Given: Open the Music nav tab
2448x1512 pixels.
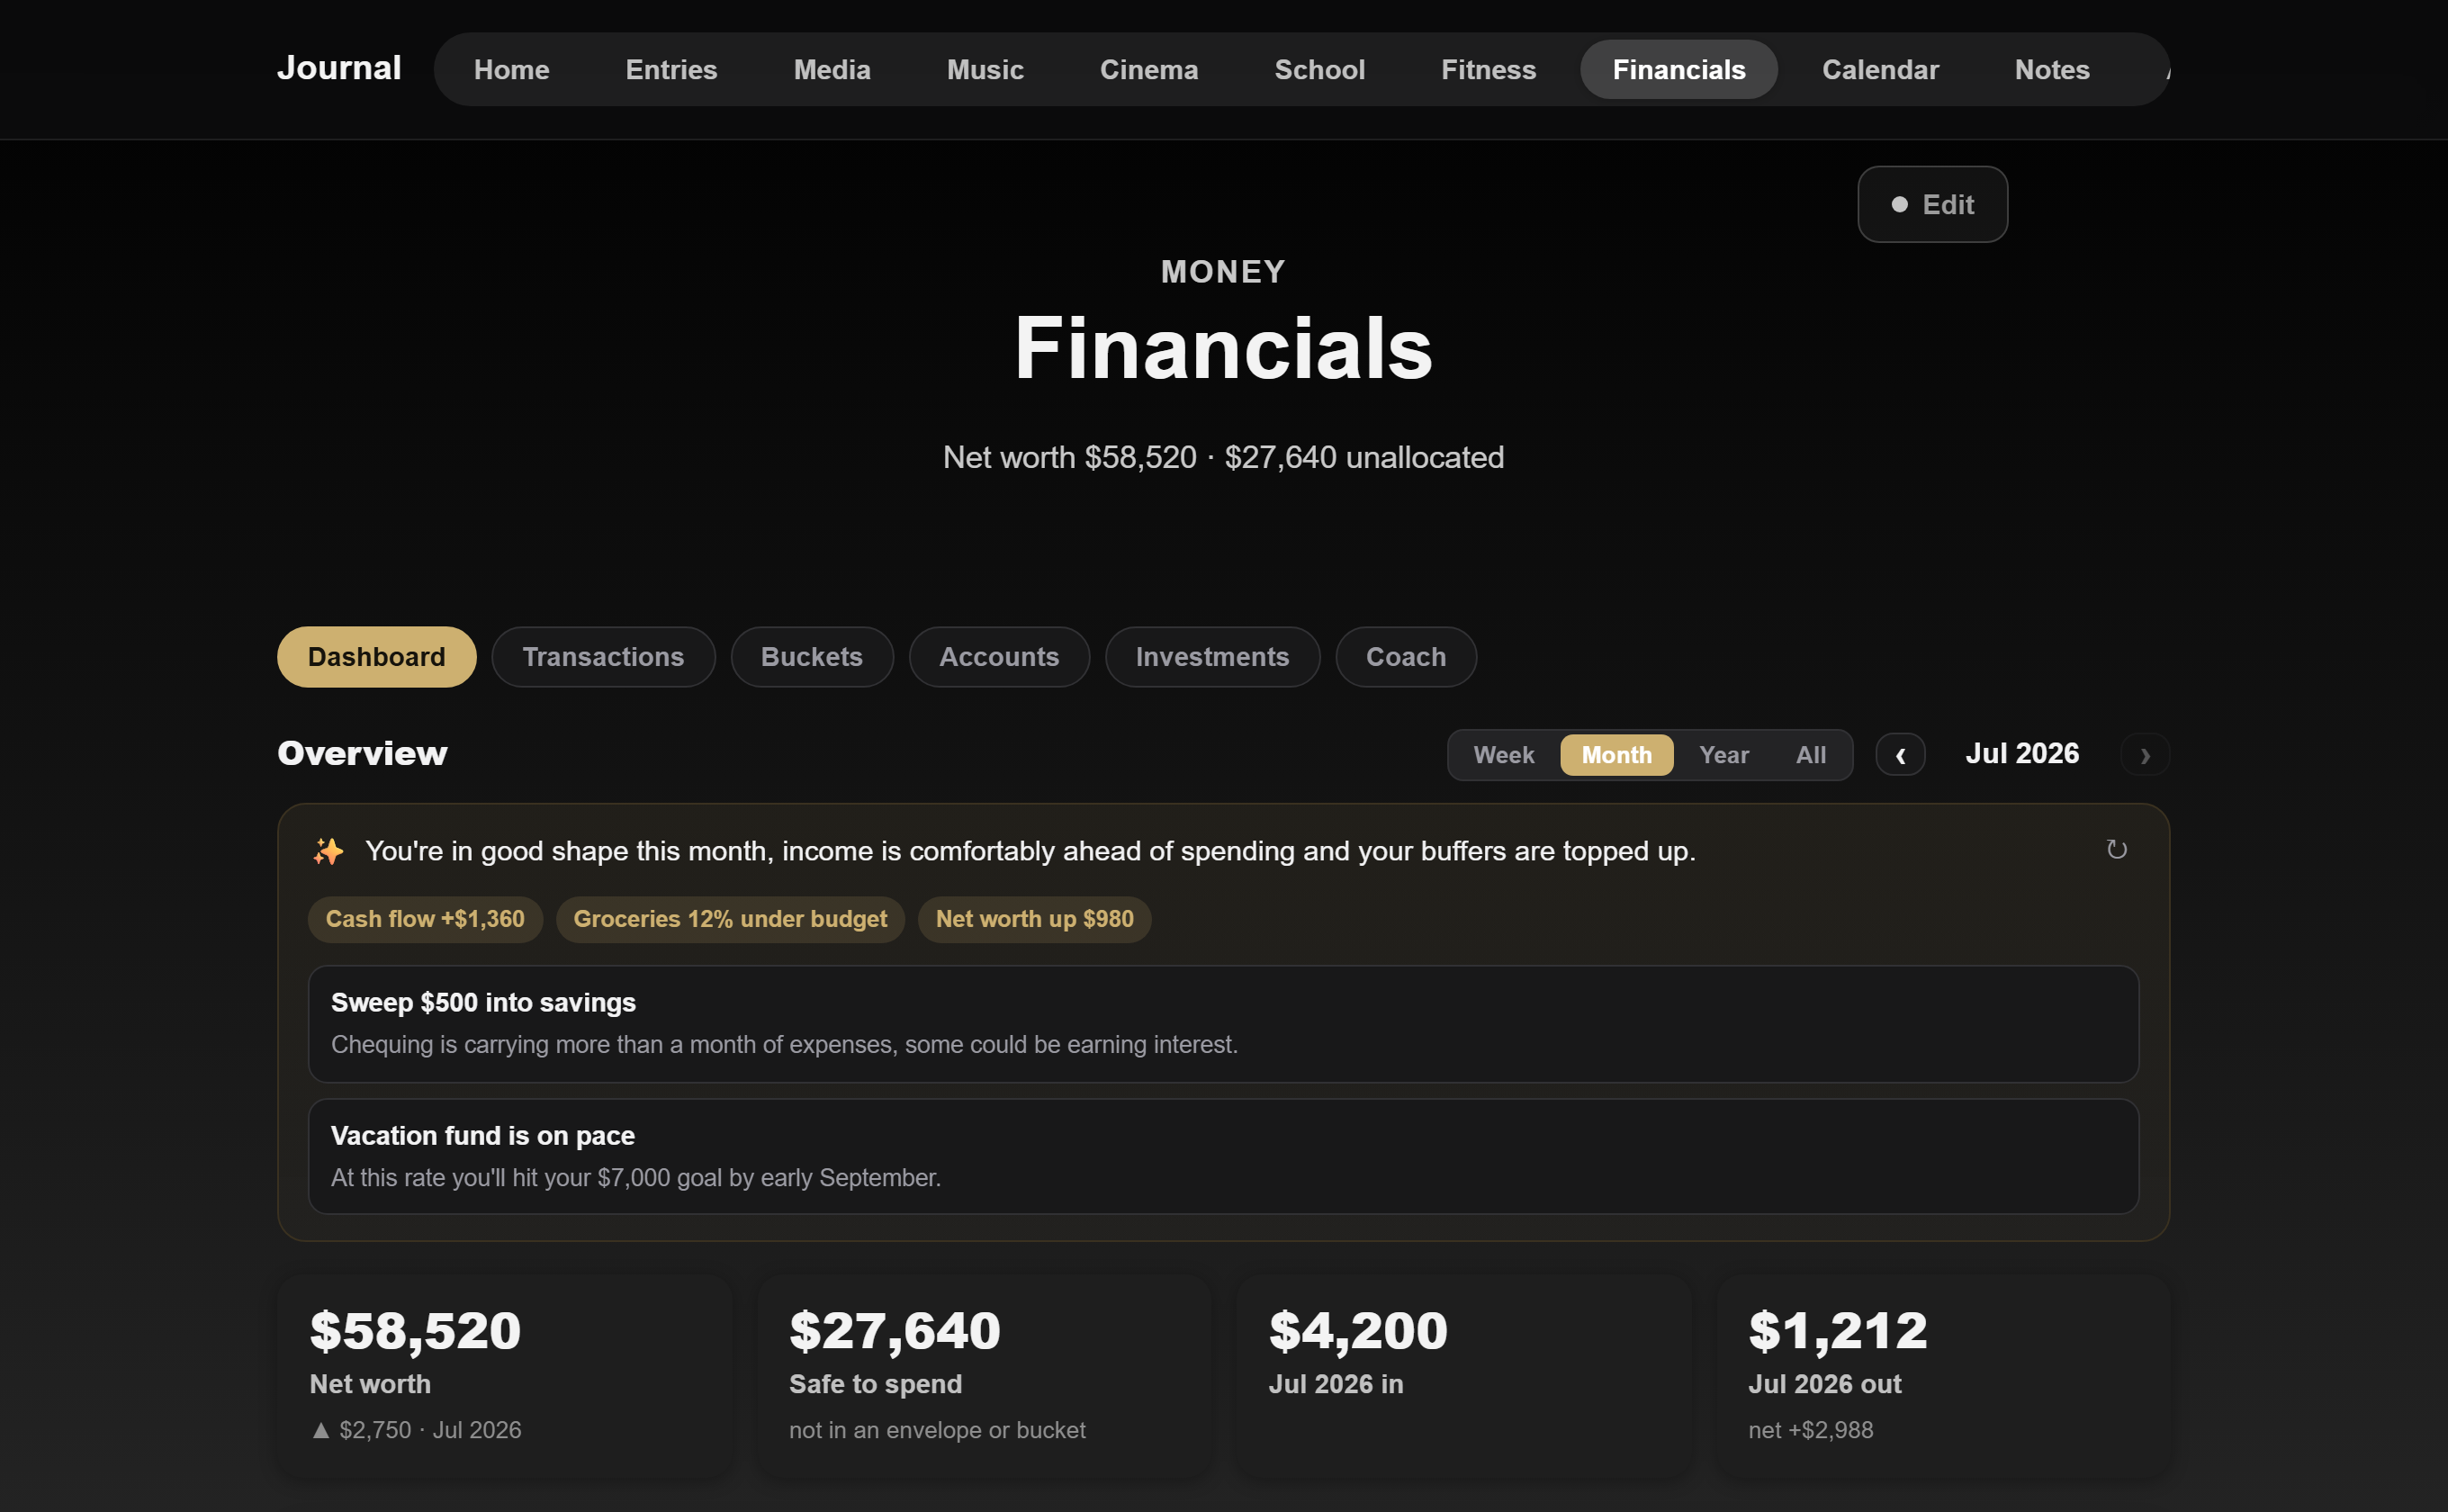Looking at the screenshot, I should [x=985, y=69].
